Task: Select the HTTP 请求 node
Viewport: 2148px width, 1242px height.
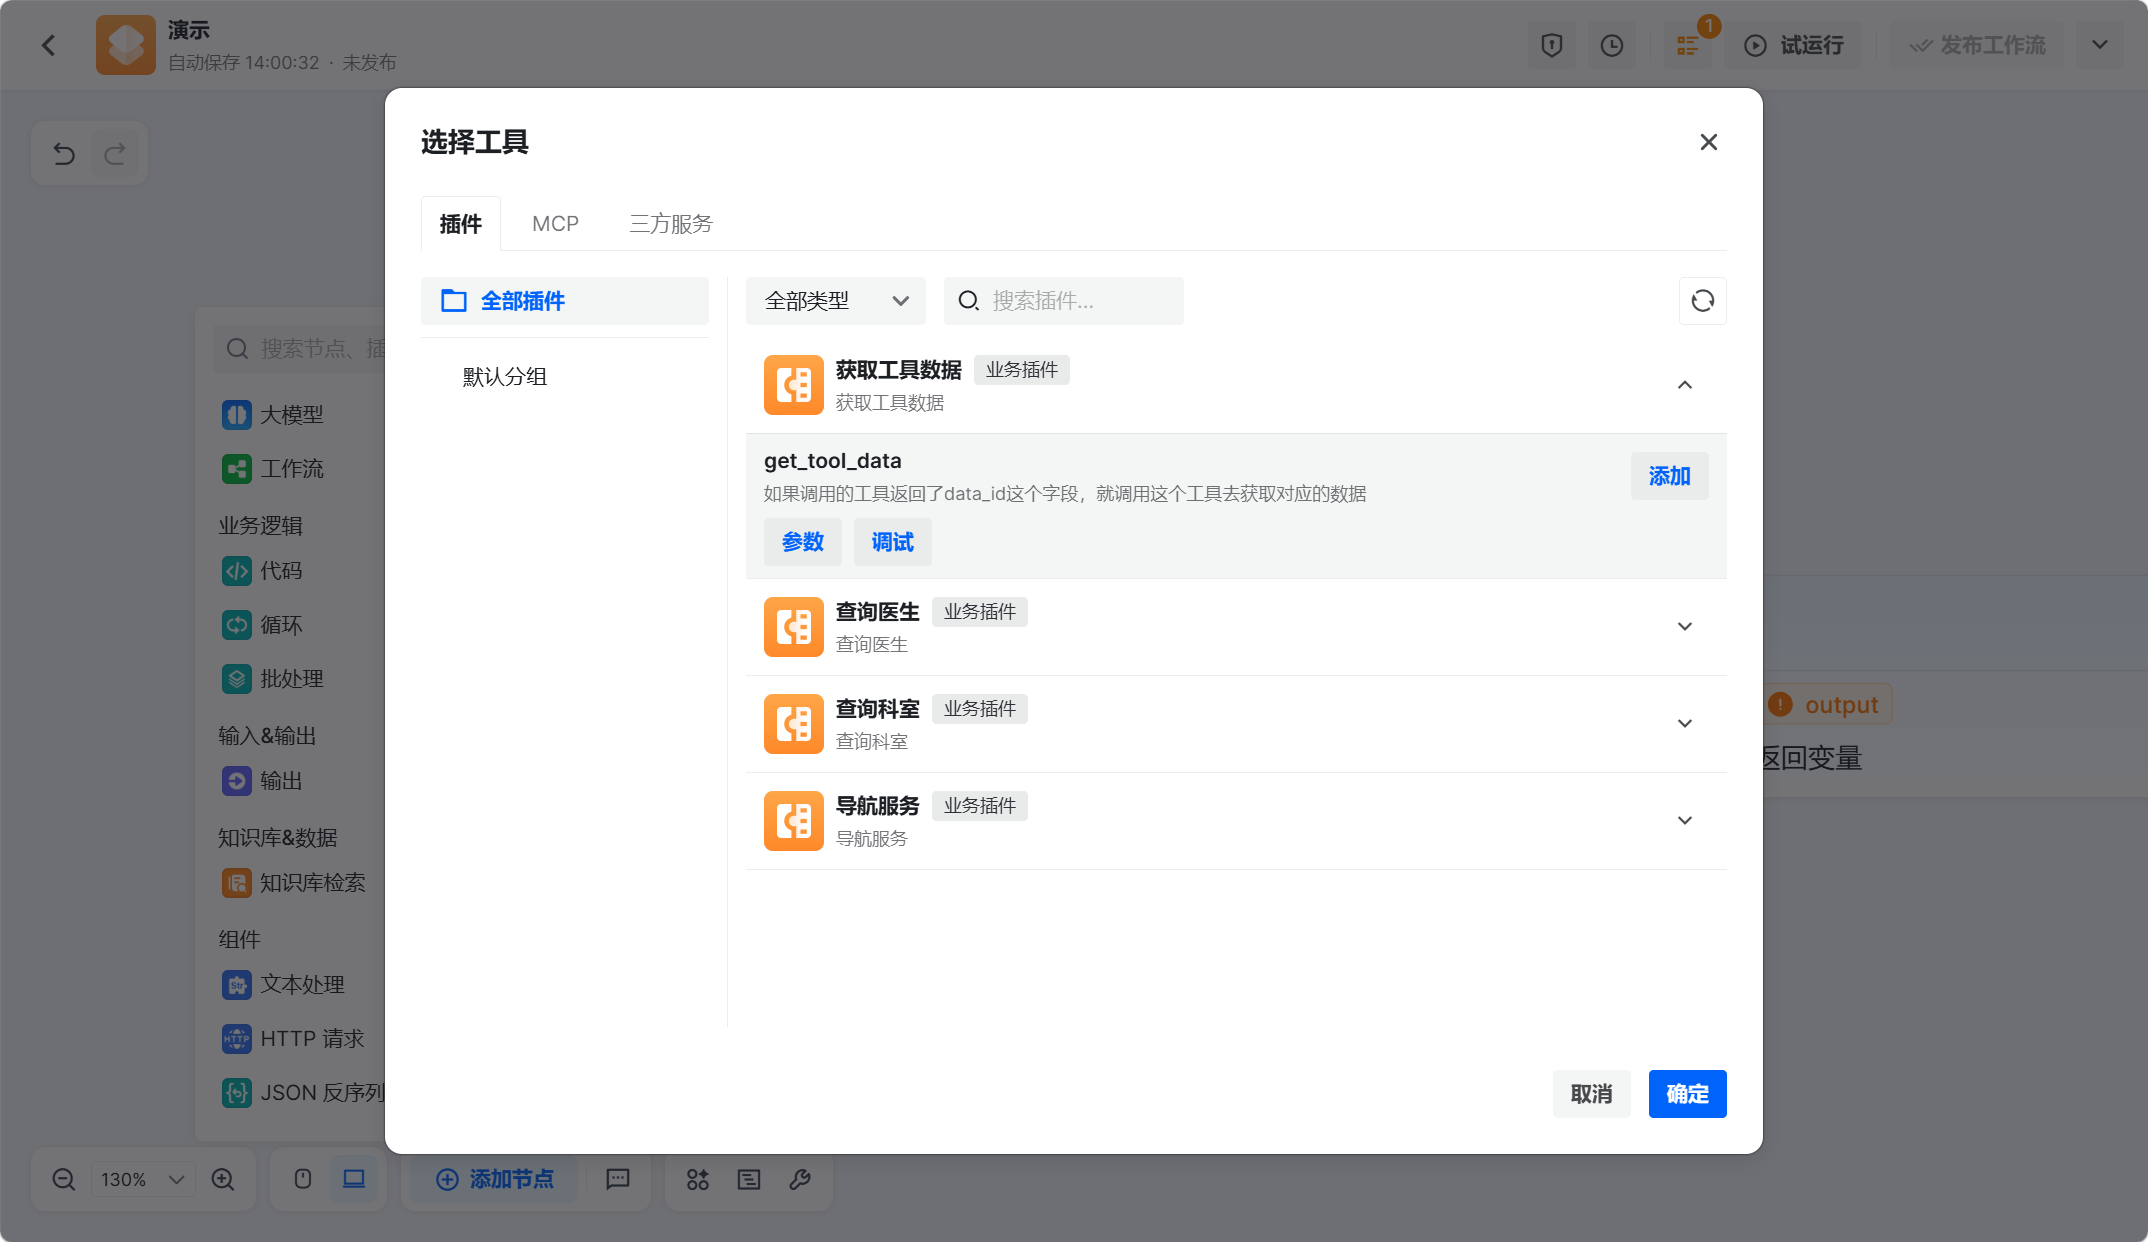Action: tap(293, 1039)
